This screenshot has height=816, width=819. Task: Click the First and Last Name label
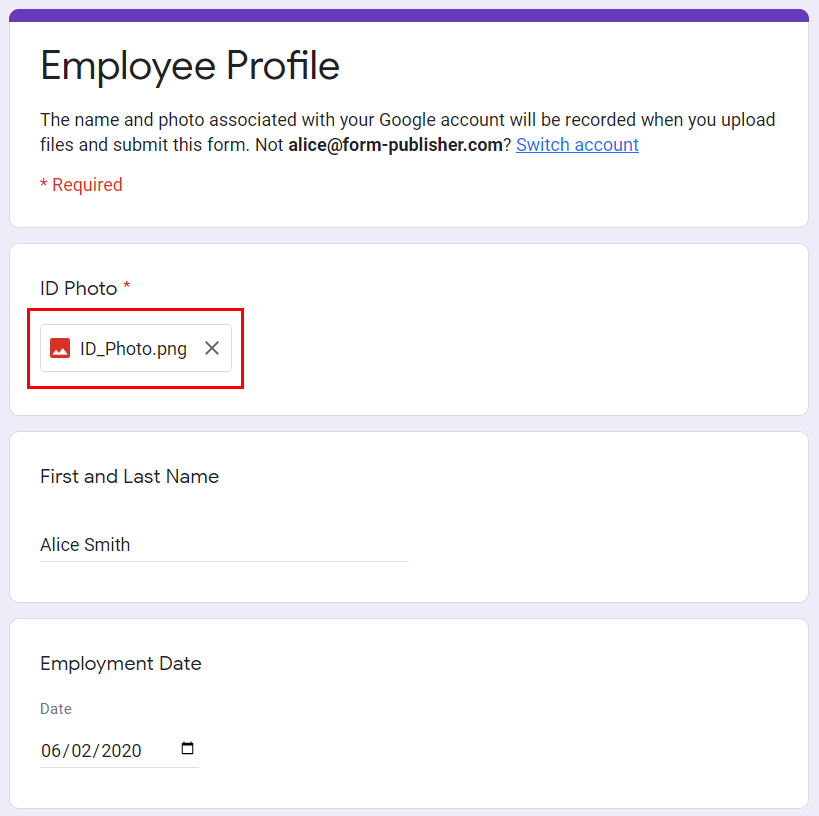(x=130, y=476)
